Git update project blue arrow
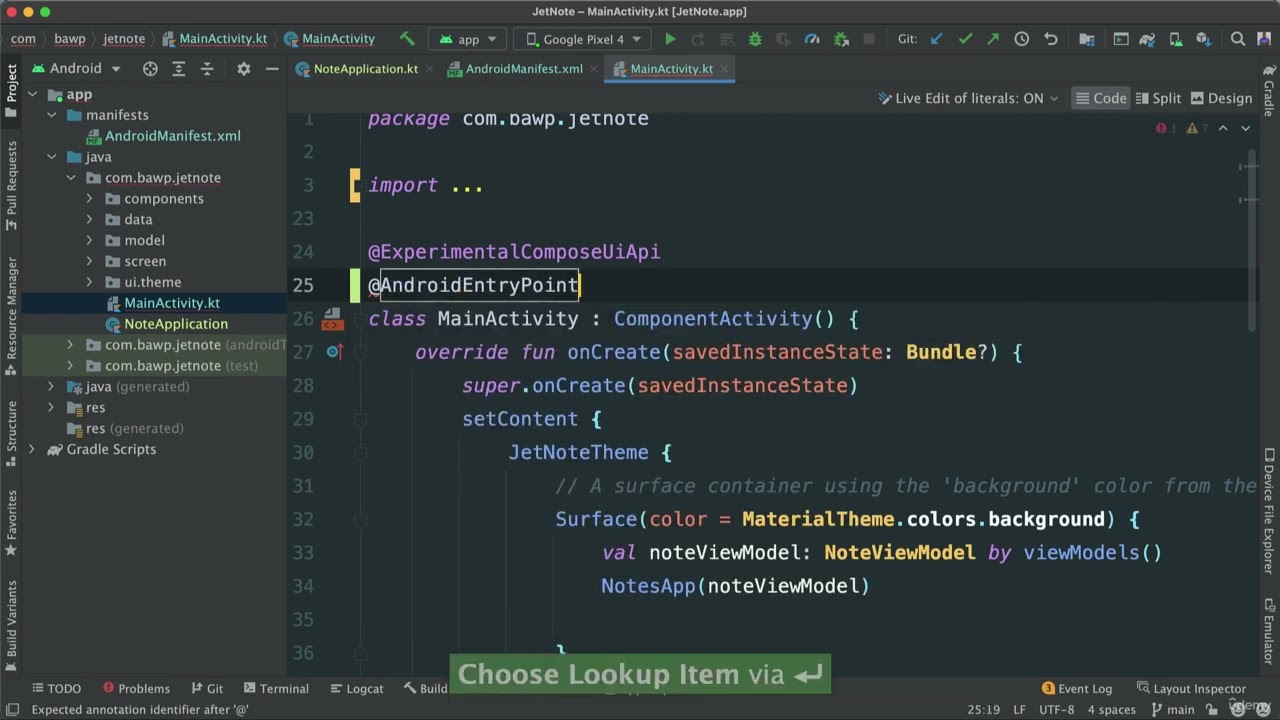 936,39
